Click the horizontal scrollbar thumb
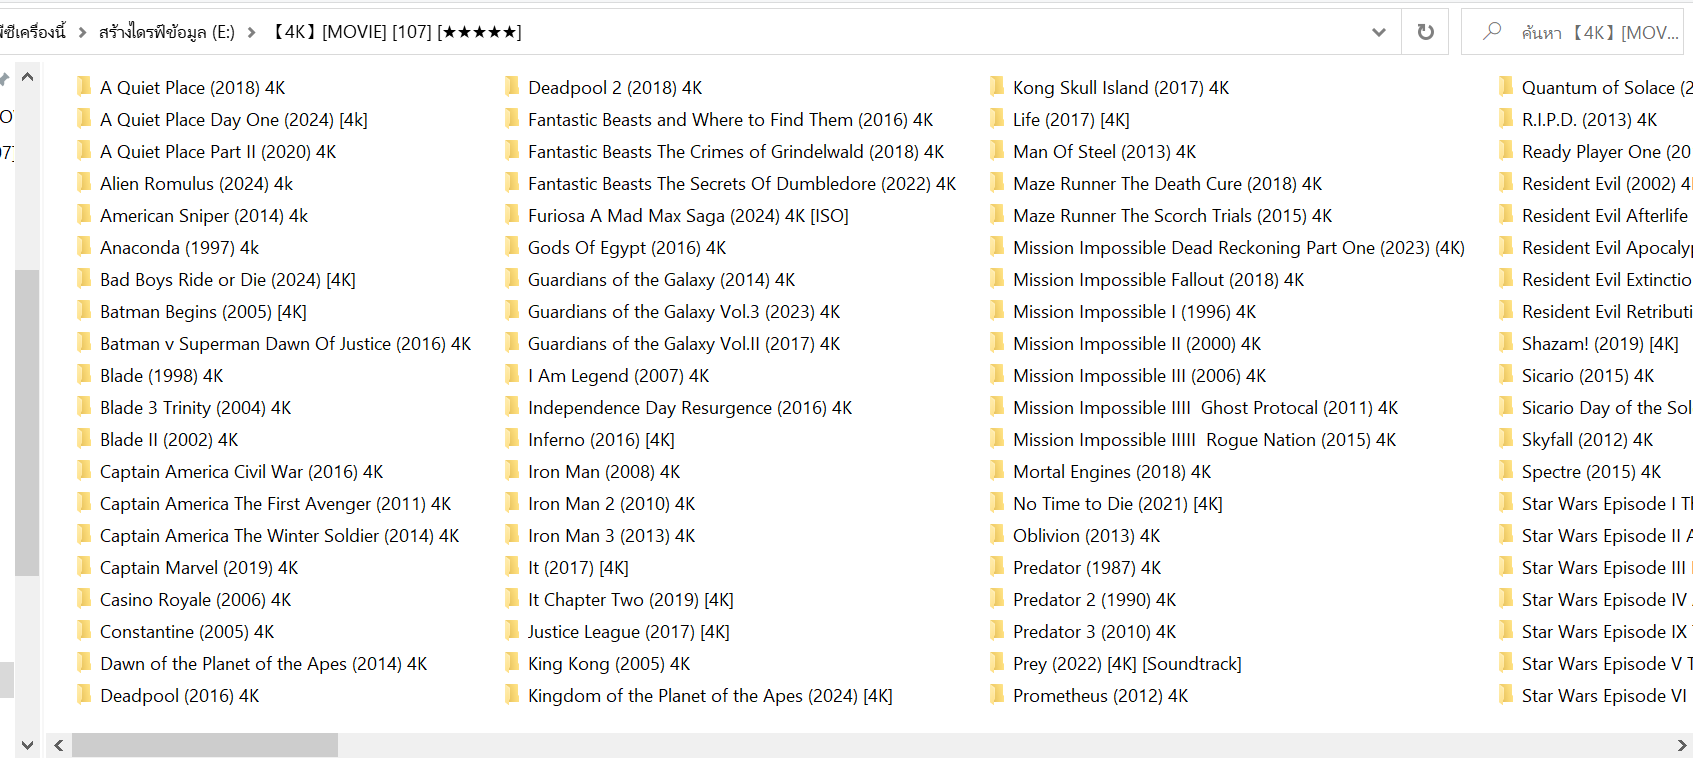 205,745
